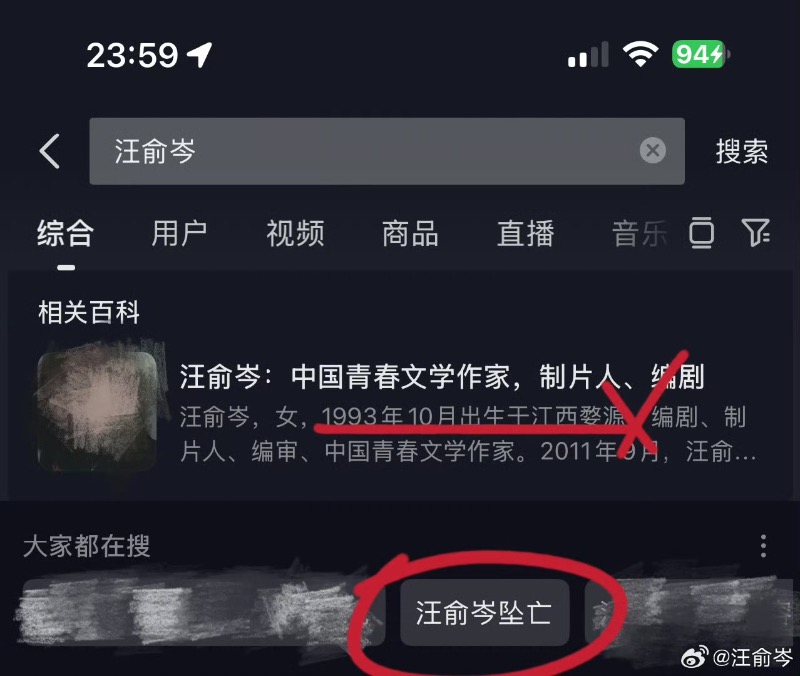The width and height of the screenshot is (800, 676).
Task: Open the 视频 tab
Action: point(295,234)
